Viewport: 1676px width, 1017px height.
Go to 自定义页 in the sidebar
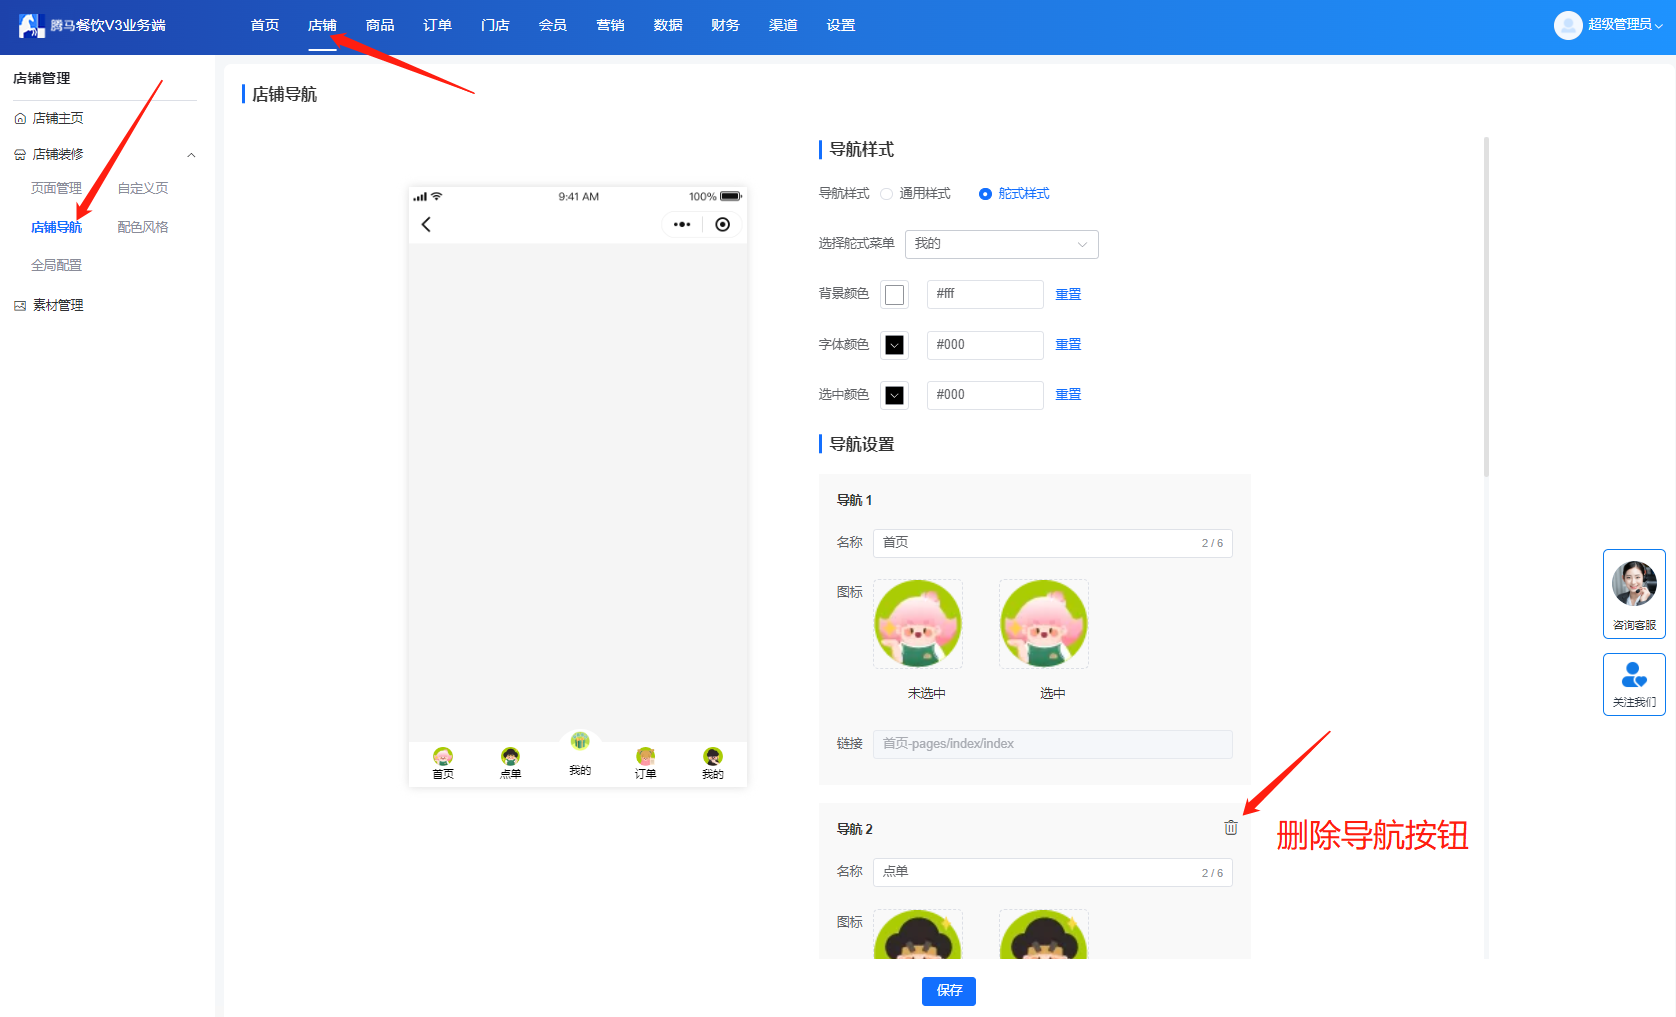143,188
